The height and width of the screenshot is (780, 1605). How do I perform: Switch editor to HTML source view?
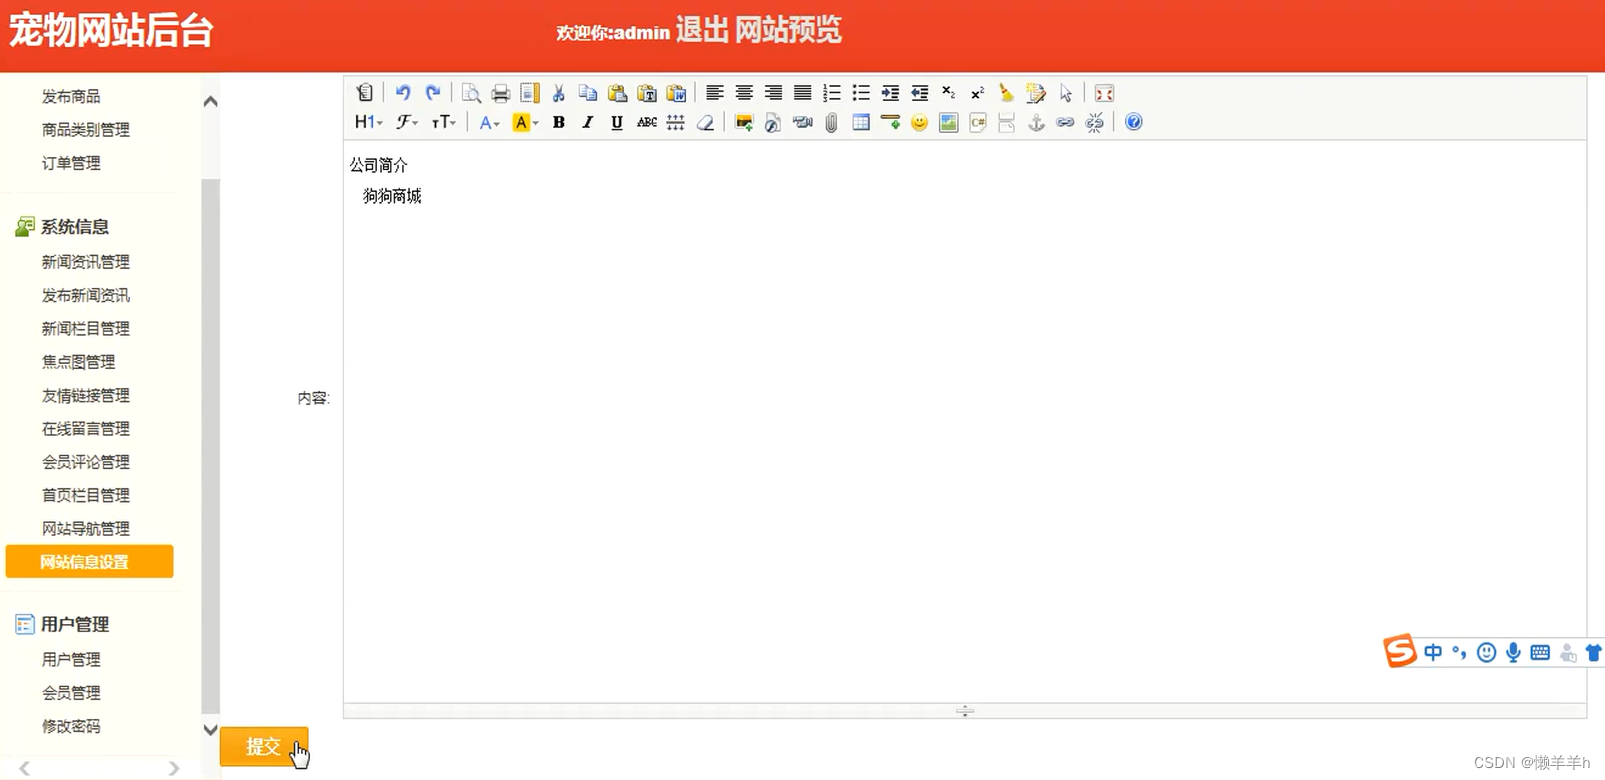coord(365,93)
